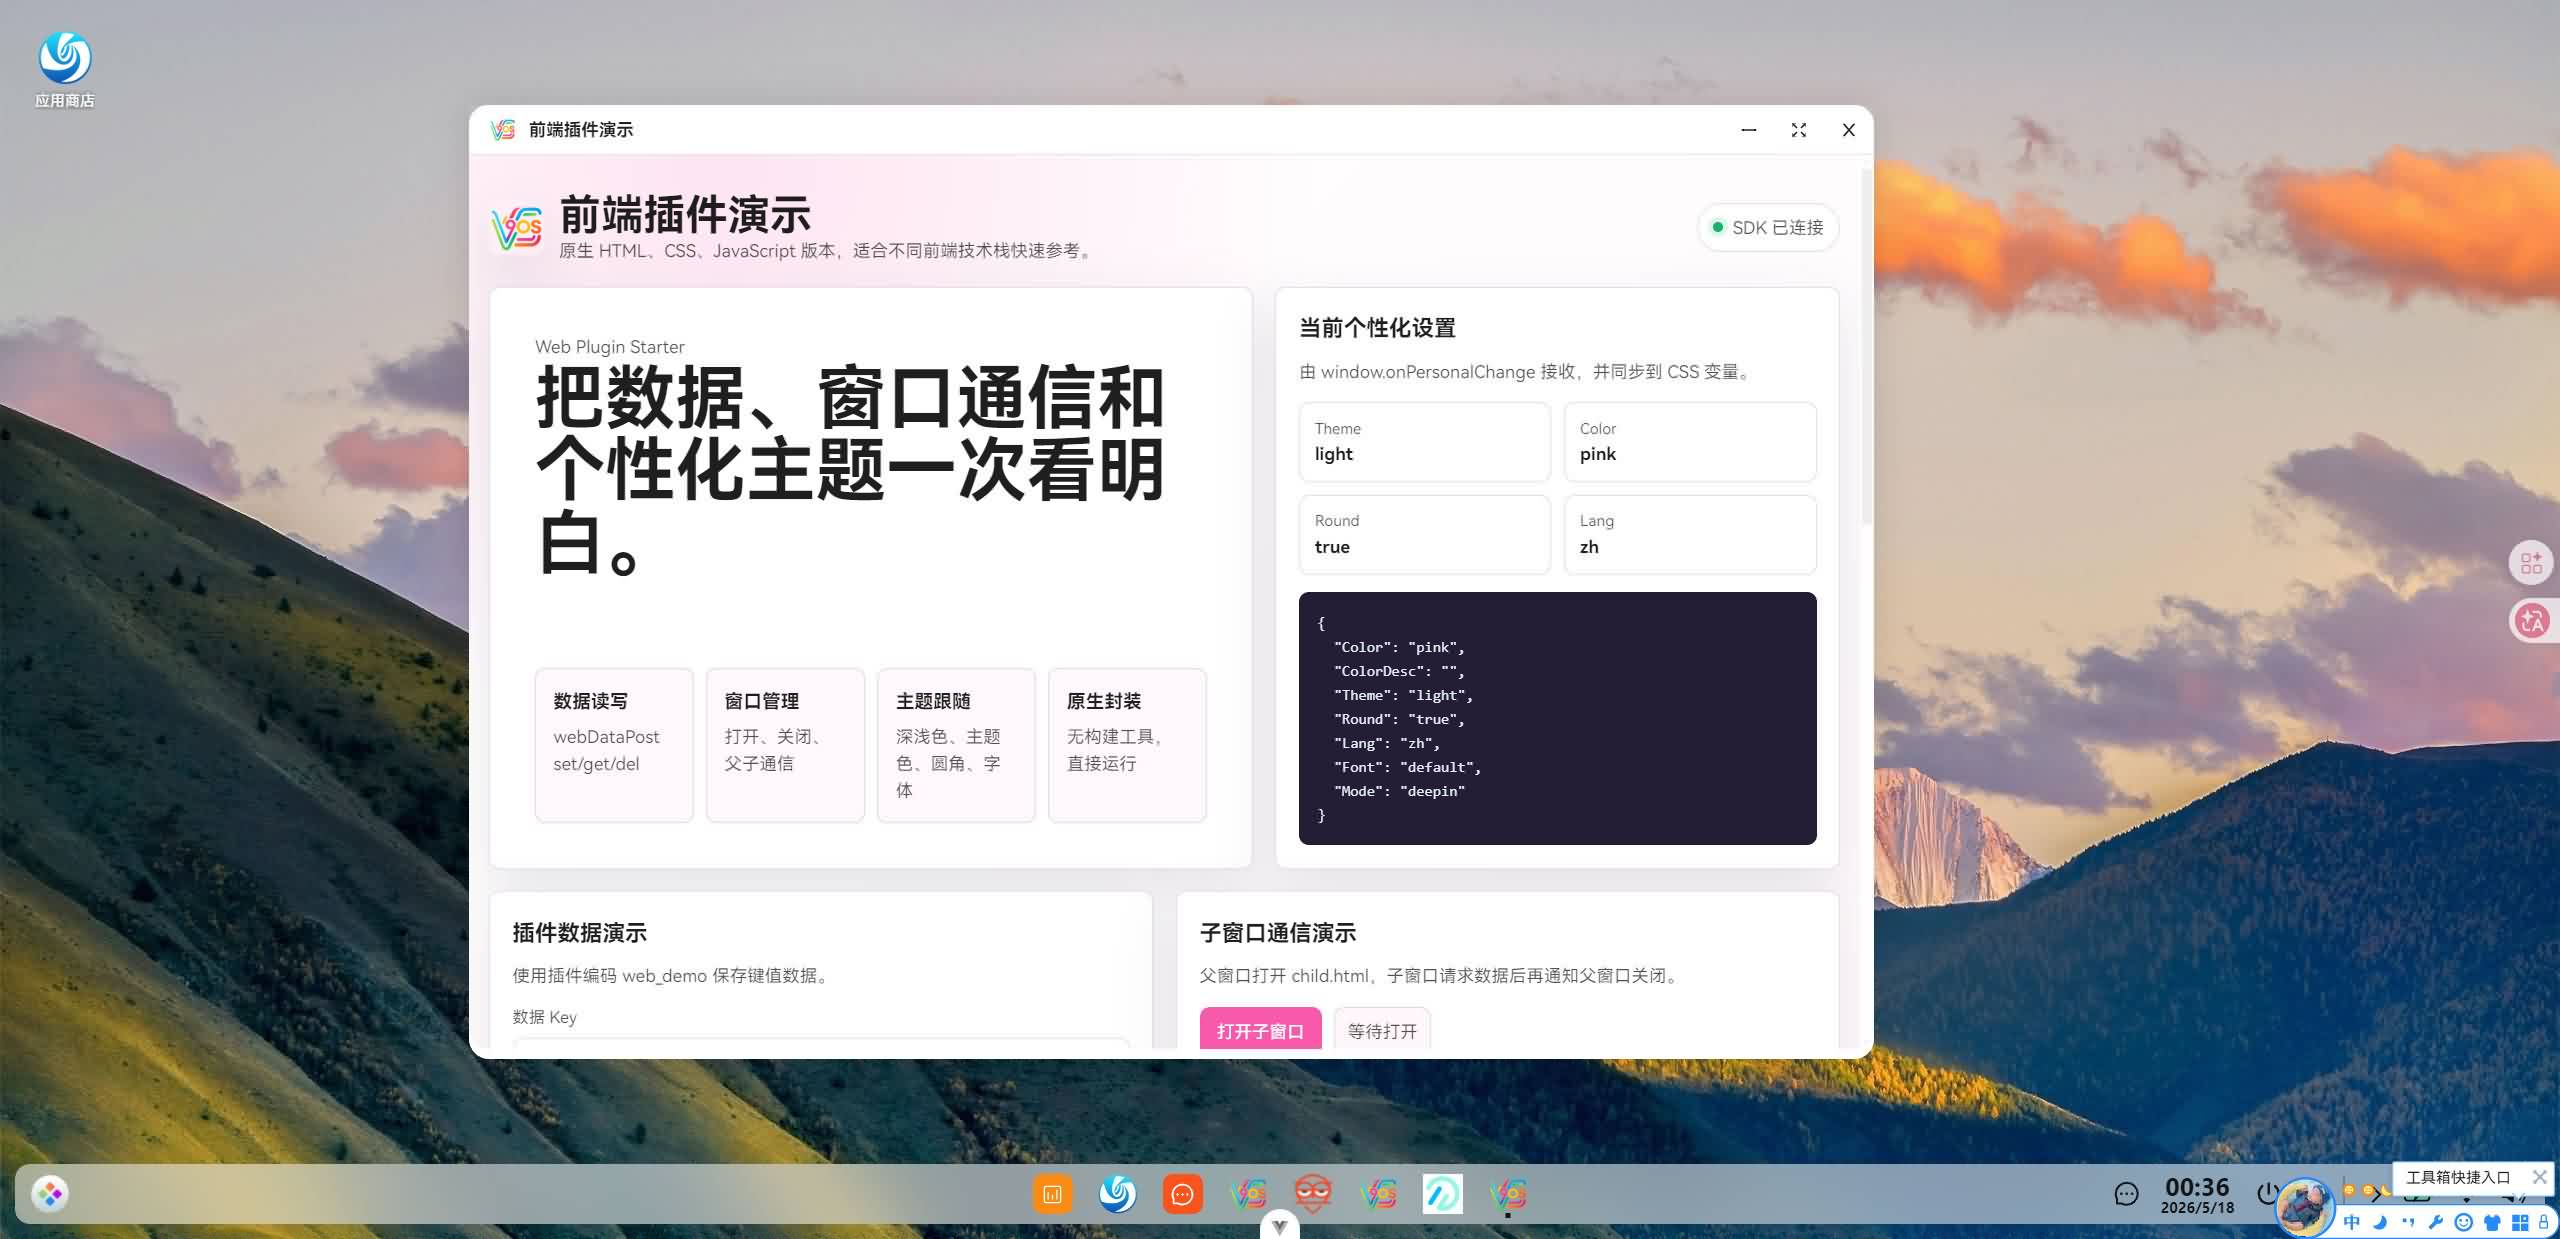
Task: Open the blue swirl app in dock
Action: (1117, 1194)
